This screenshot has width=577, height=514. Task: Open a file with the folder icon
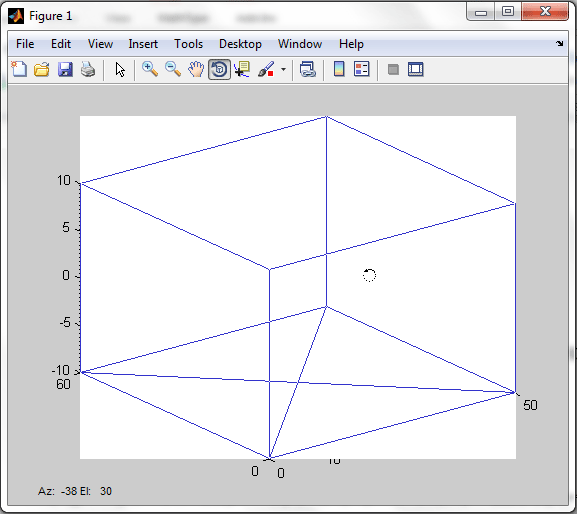click(x=42, y=69)
